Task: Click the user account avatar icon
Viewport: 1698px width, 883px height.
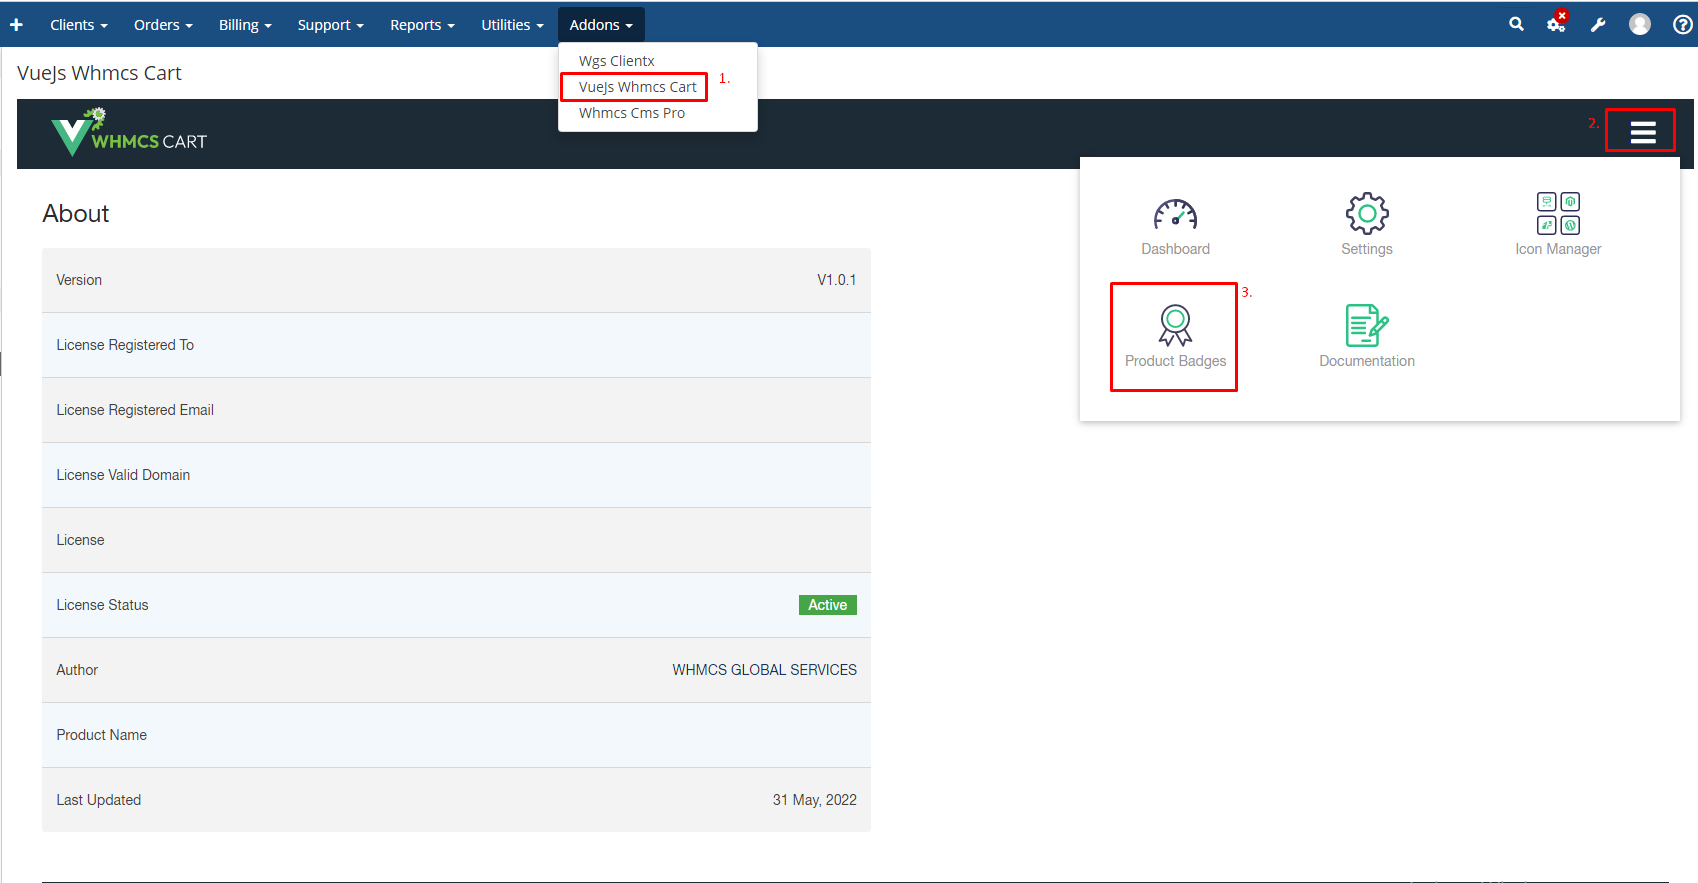Action: point(1639,24)
